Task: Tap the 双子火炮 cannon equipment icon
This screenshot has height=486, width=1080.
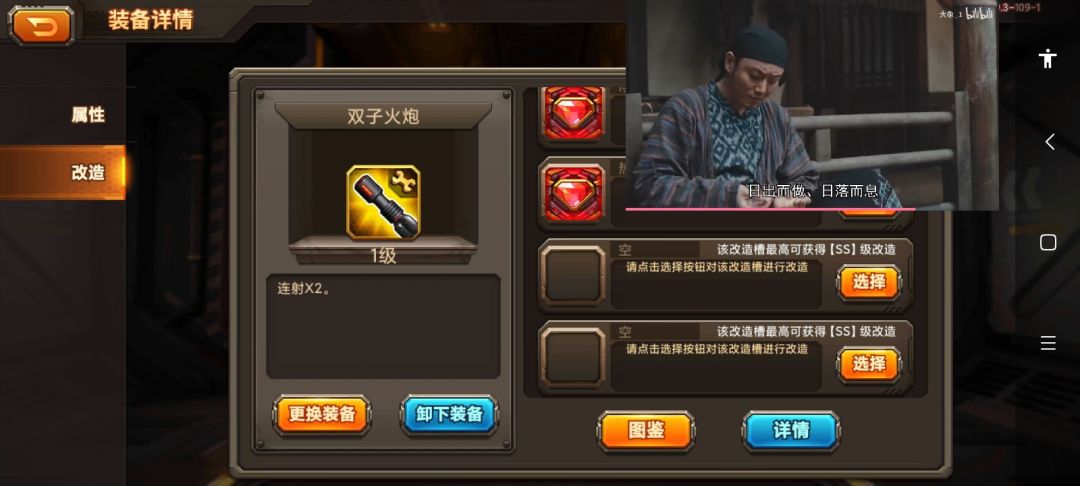Action: pyautogui.click(x=383, y=202)
